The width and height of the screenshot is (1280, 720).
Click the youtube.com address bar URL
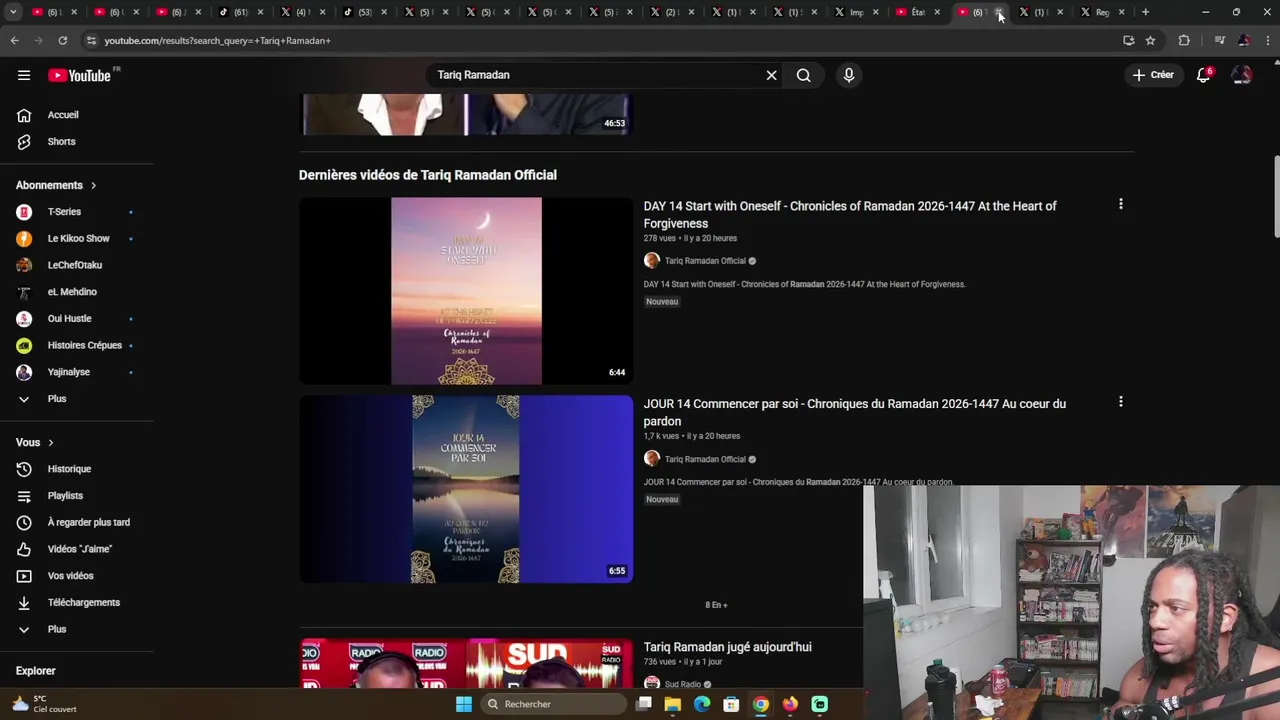(x=217, y=41)
